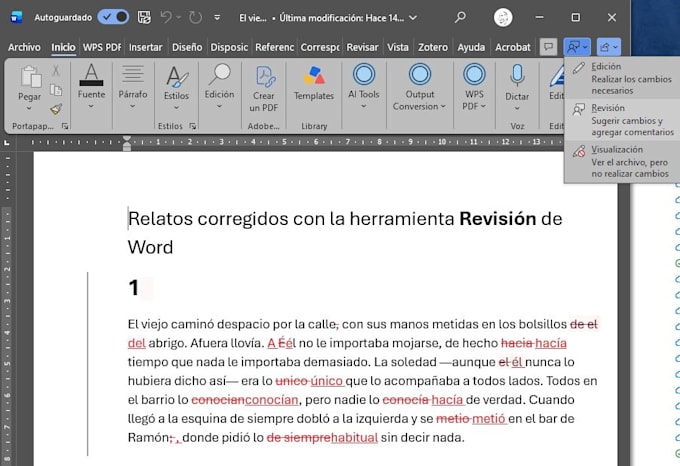Click the struck-through phrase 'de siempre'

pos(298,437)
